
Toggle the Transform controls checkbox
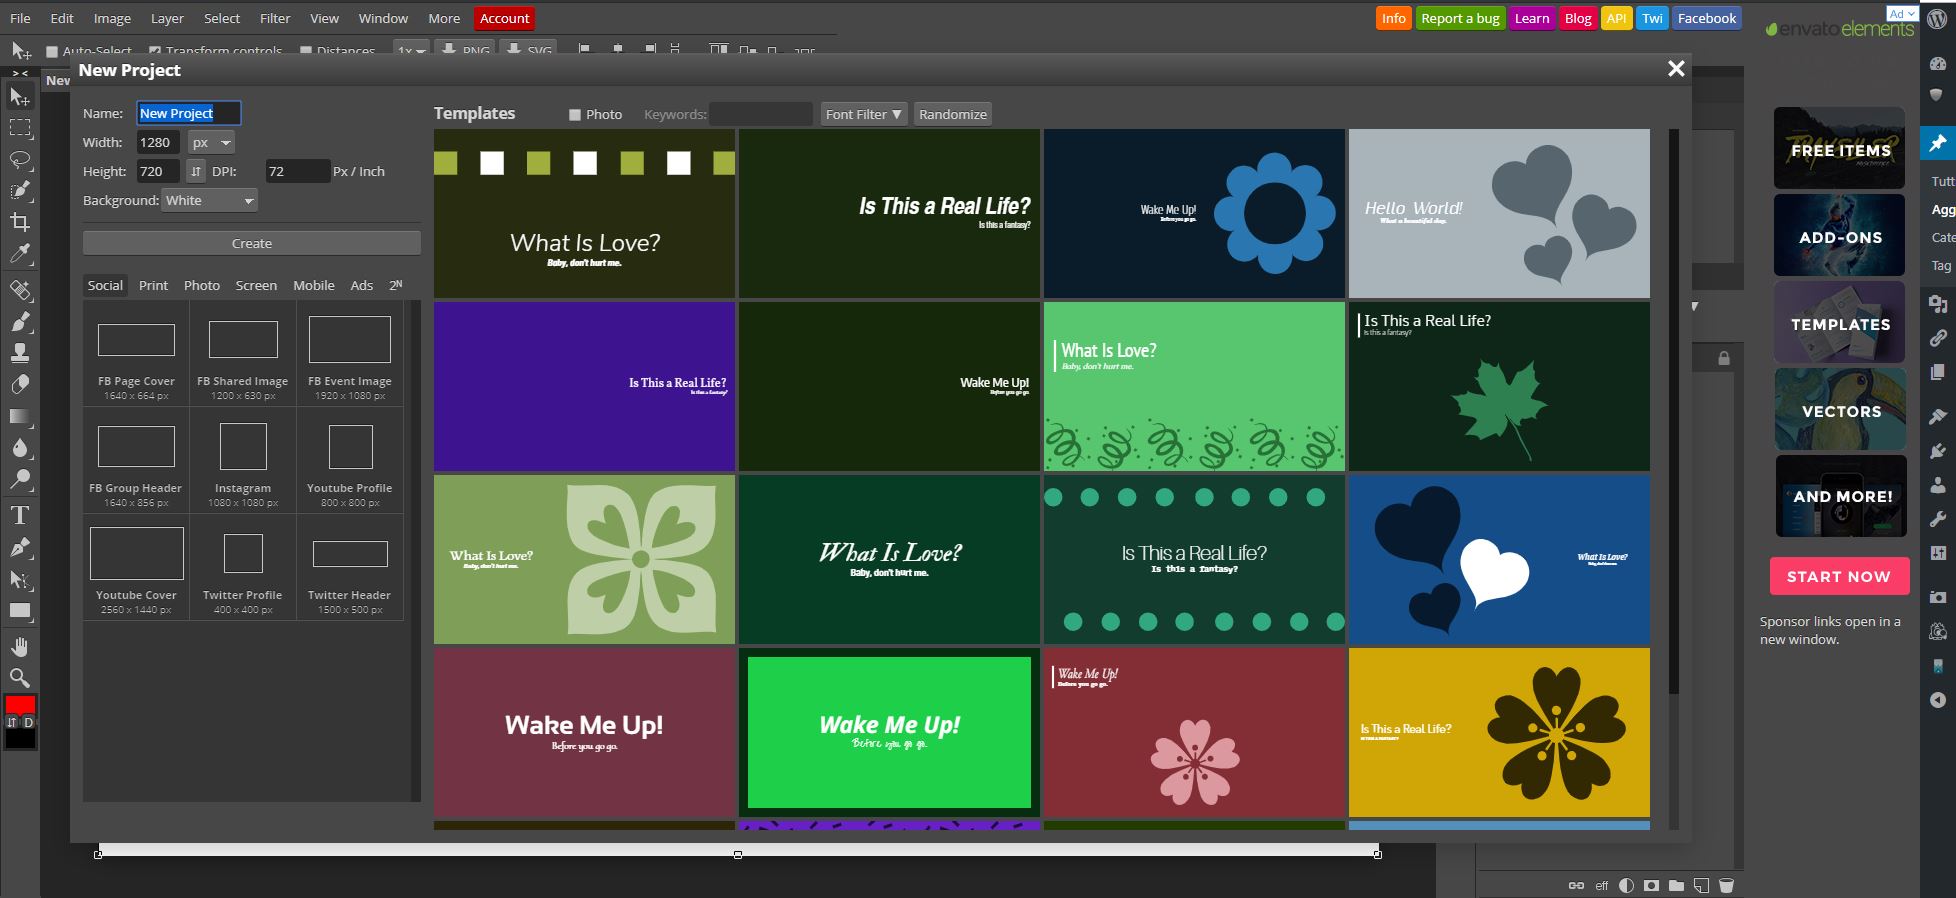pyautogui.click(x=155, y=51)
